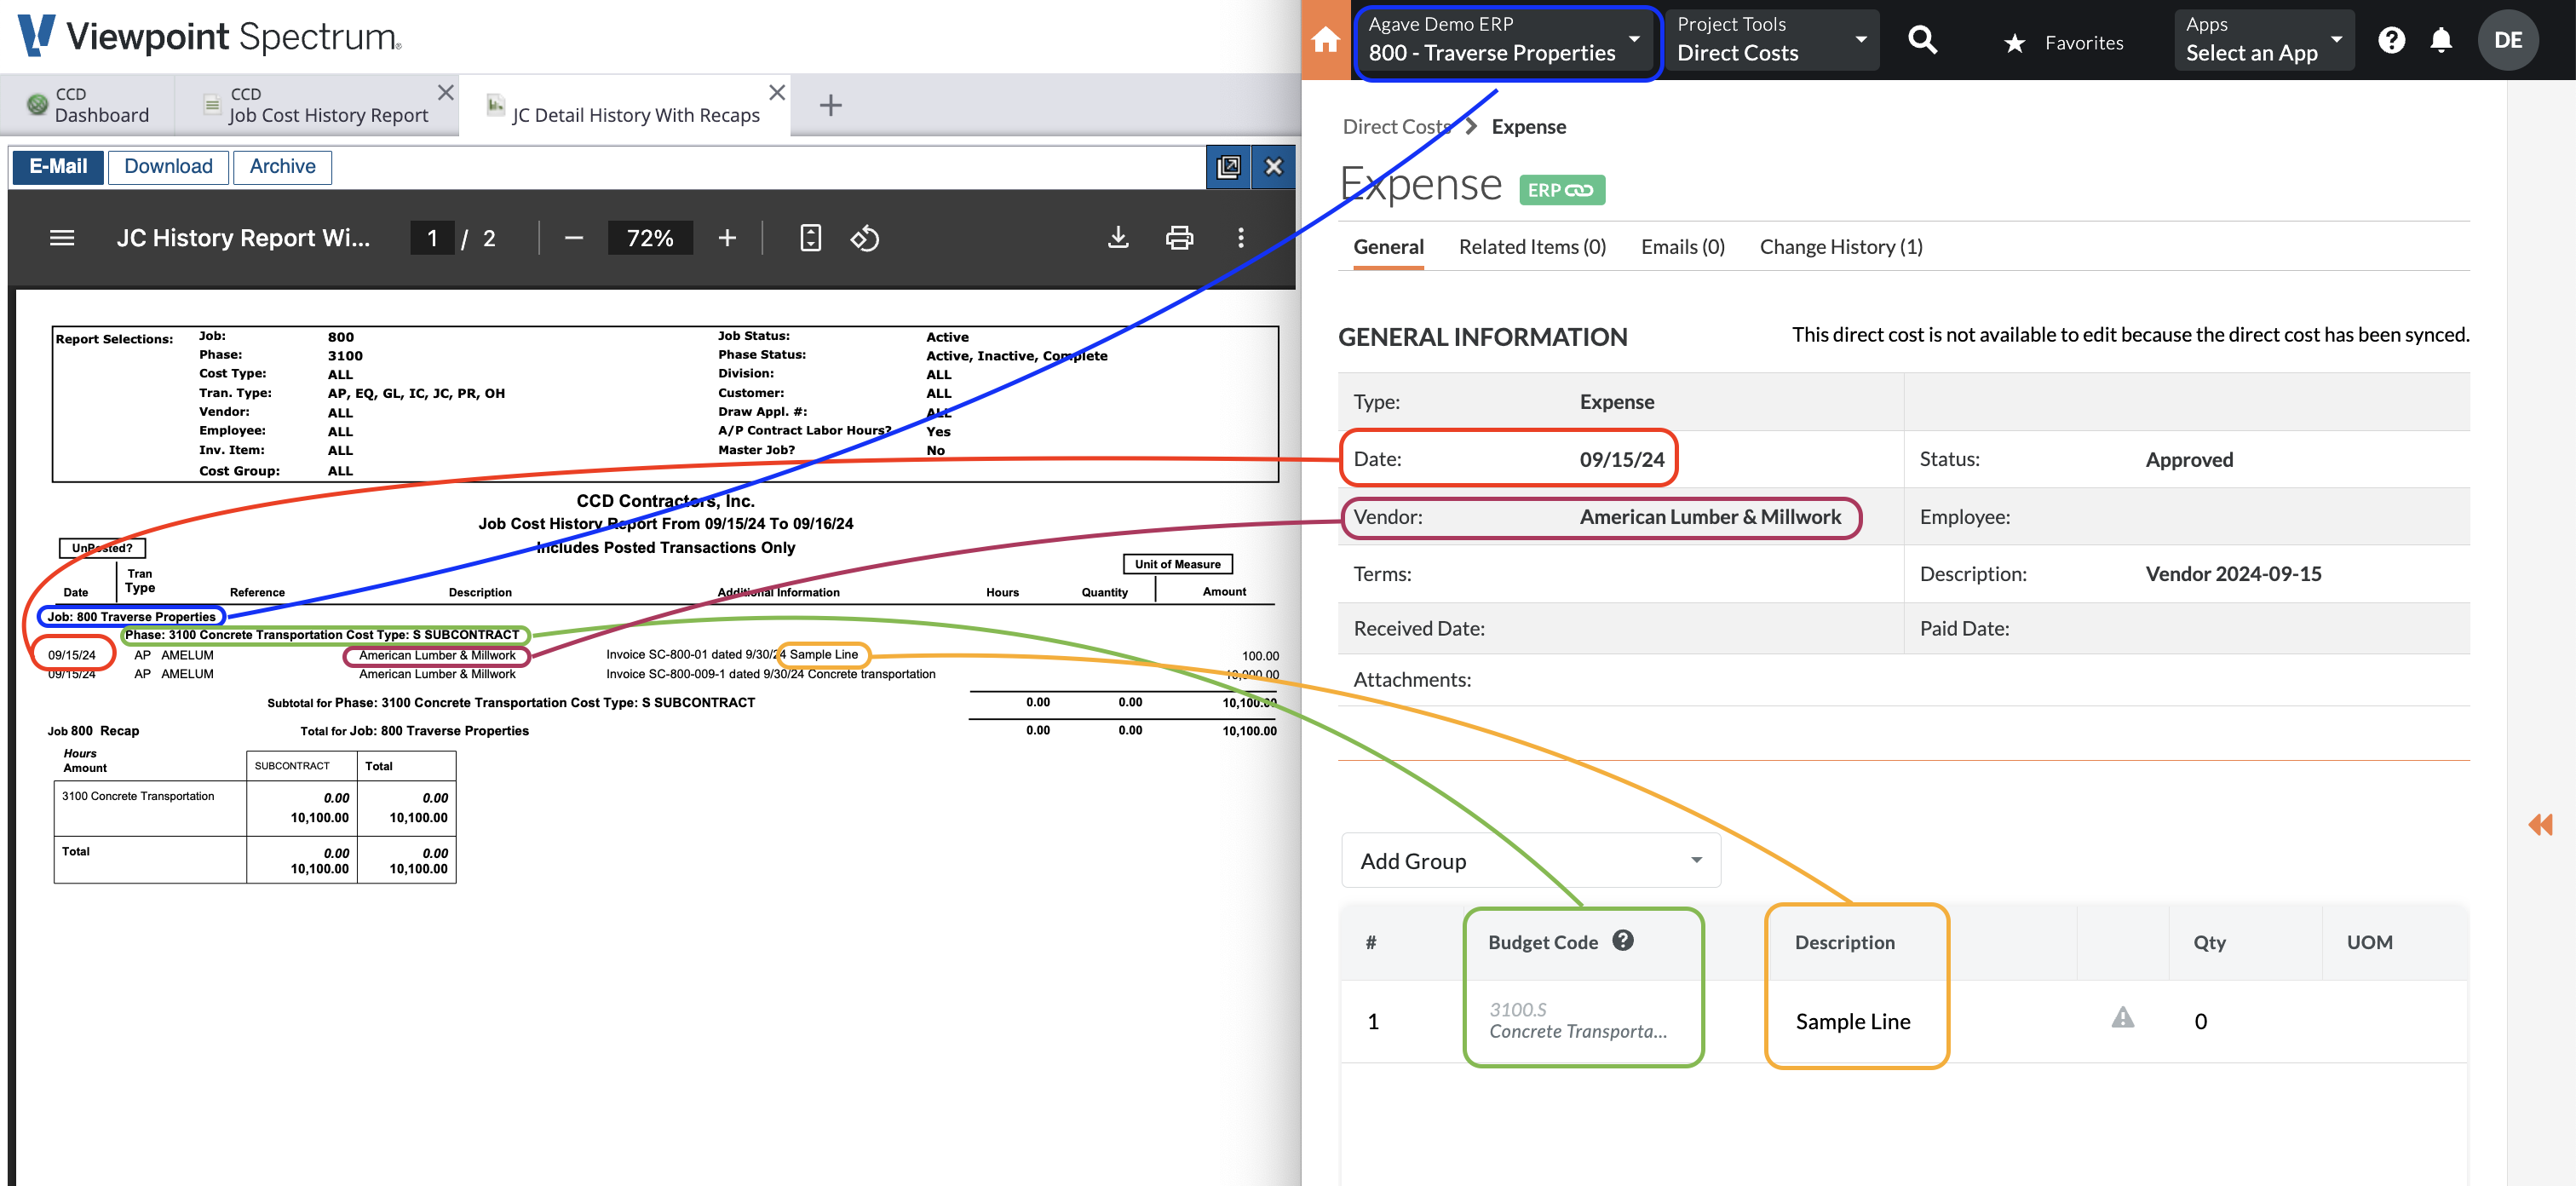Add a new Spectrum tab
Screen dimensions: 2576x1186
pyautogui.click(x=830, y=105)
